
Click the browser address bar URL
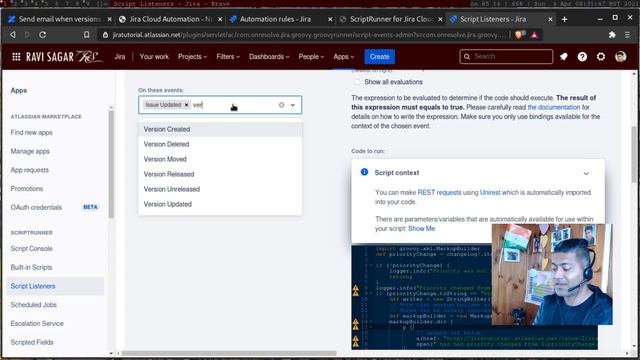[x=309, y=35]
